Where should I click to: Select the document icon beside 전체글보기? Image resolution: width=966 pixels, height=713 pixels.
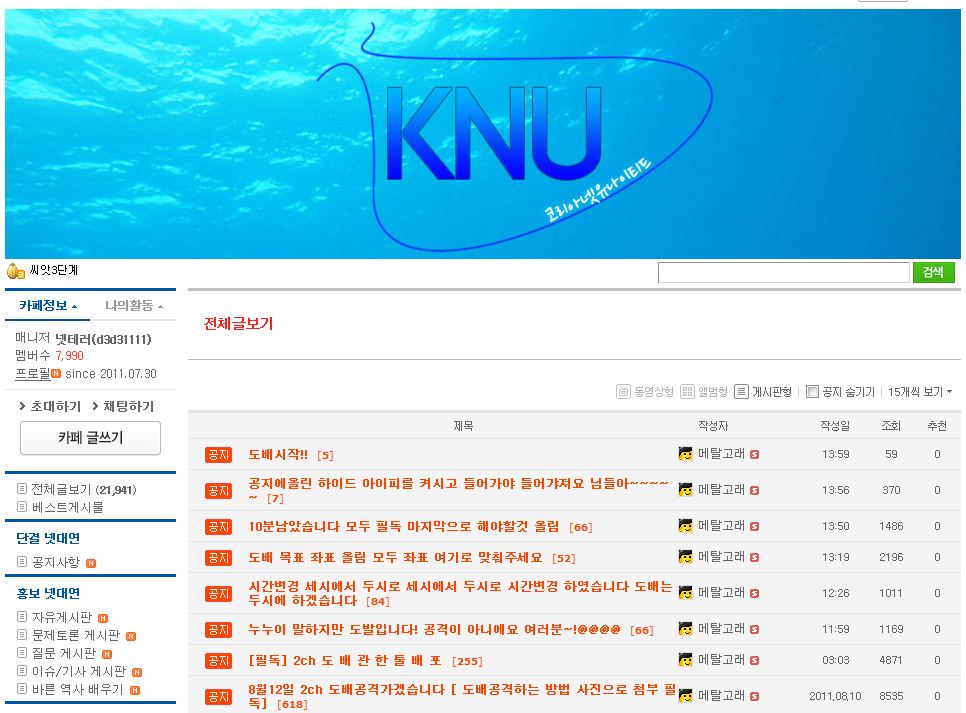[21, 488]
